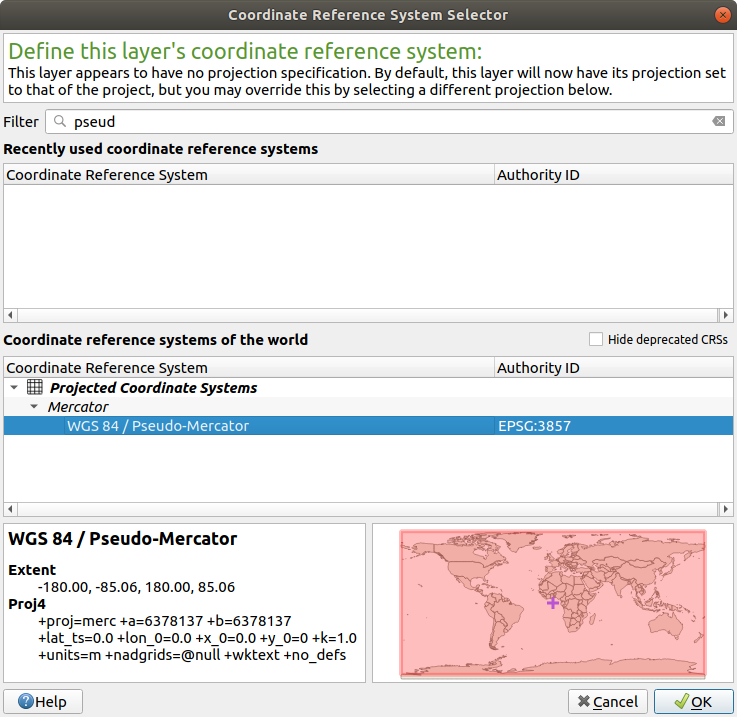Collapse the Projected Coordinate Systems group
The width and height of the screenshot is (737, 717).
coord(13,388)
